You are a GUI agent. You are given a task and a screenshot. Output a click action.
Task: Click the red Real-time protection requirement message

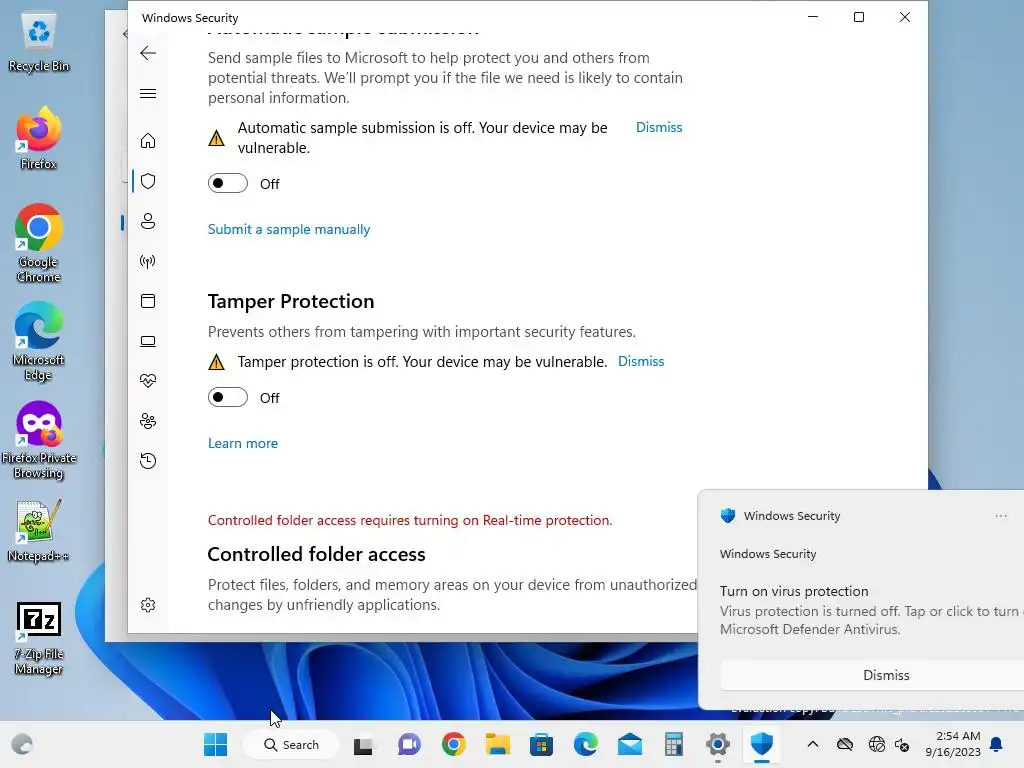410,520
